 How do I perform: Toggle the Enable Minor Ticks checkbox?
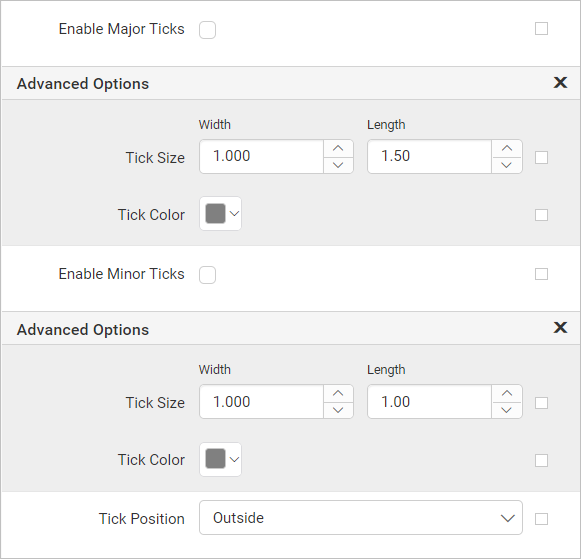click(x=208, y=275)
